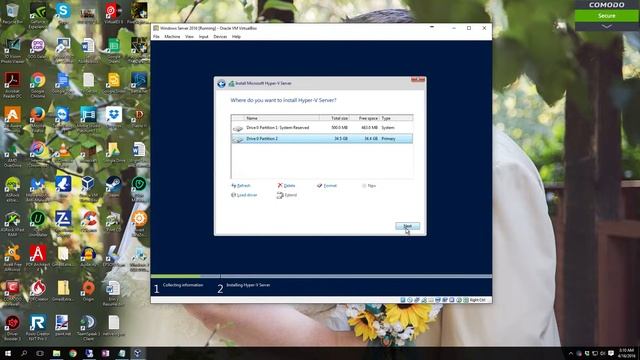The height and width of the screenshot is (360, 640).
Task: Launch Audacity desktop shortcut
Action: coord(88,256)
